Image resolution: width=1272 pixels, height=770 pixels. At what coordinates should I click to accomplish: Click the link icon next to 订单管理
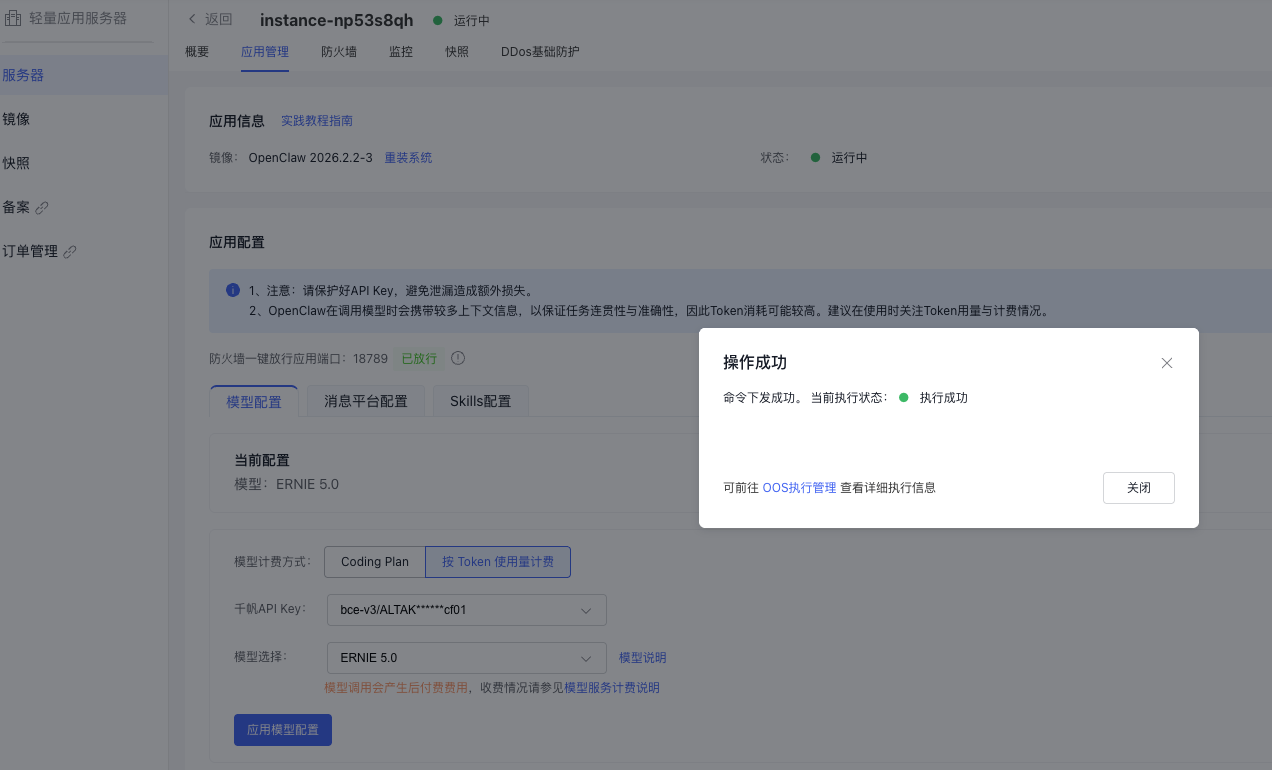70,252
